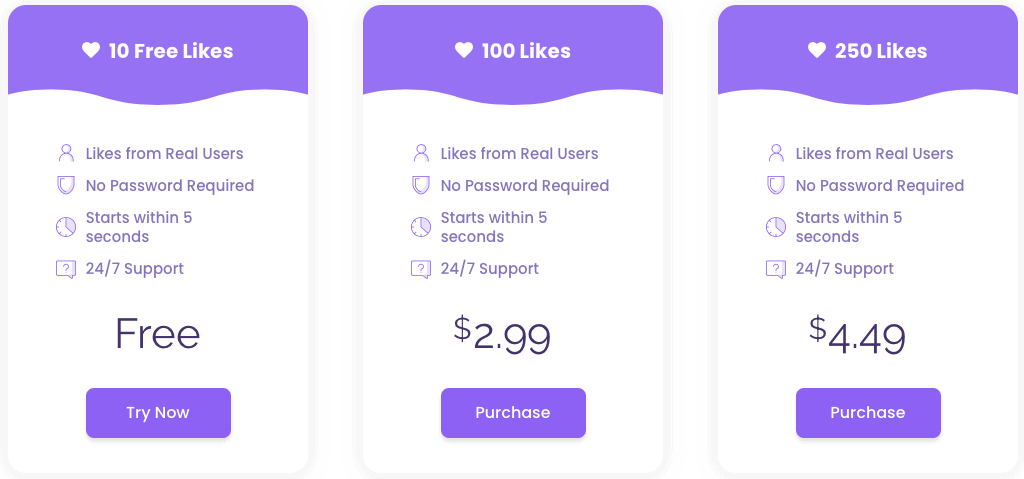Click the user icon in the 250 Likes card

(x=776, y=154)
